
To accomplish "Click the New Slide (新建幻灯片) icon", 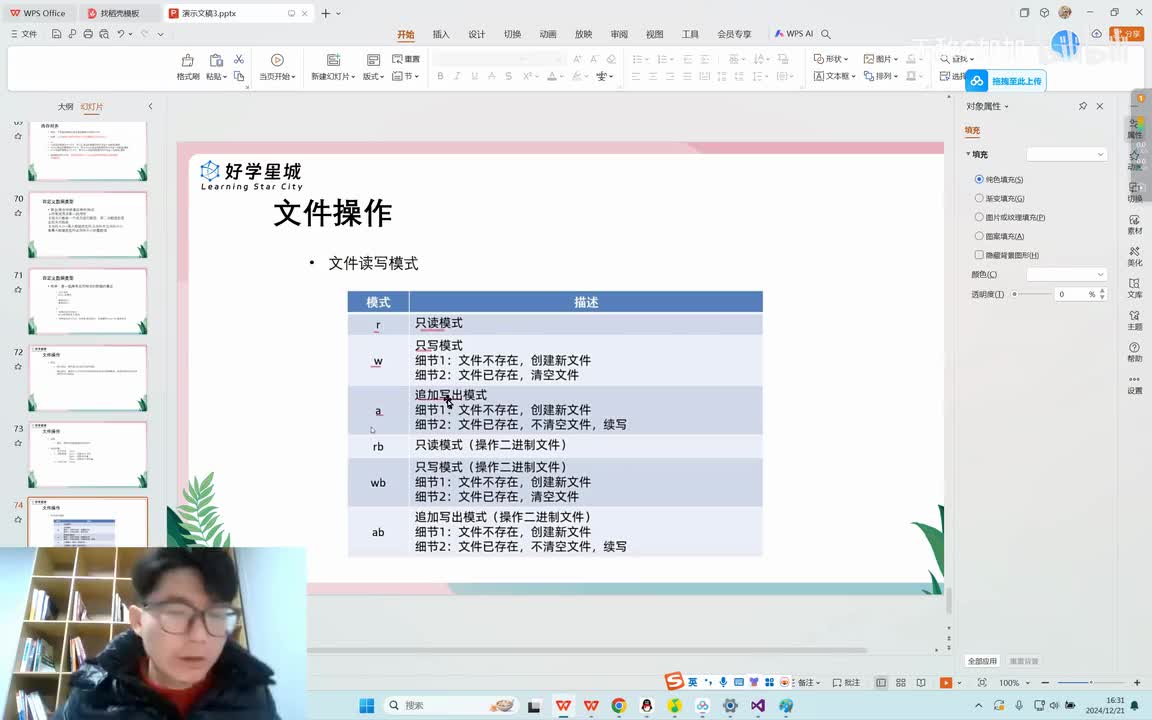I will coord(333,60).
